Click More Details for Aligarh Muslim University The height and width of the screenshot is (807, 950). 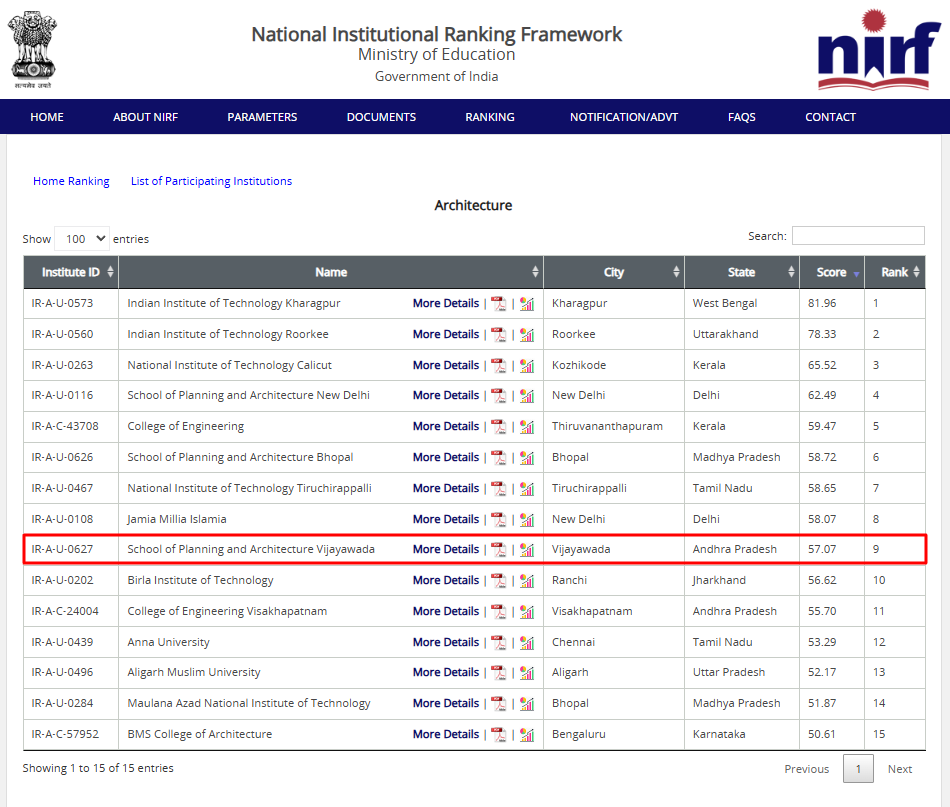point(446,672)
